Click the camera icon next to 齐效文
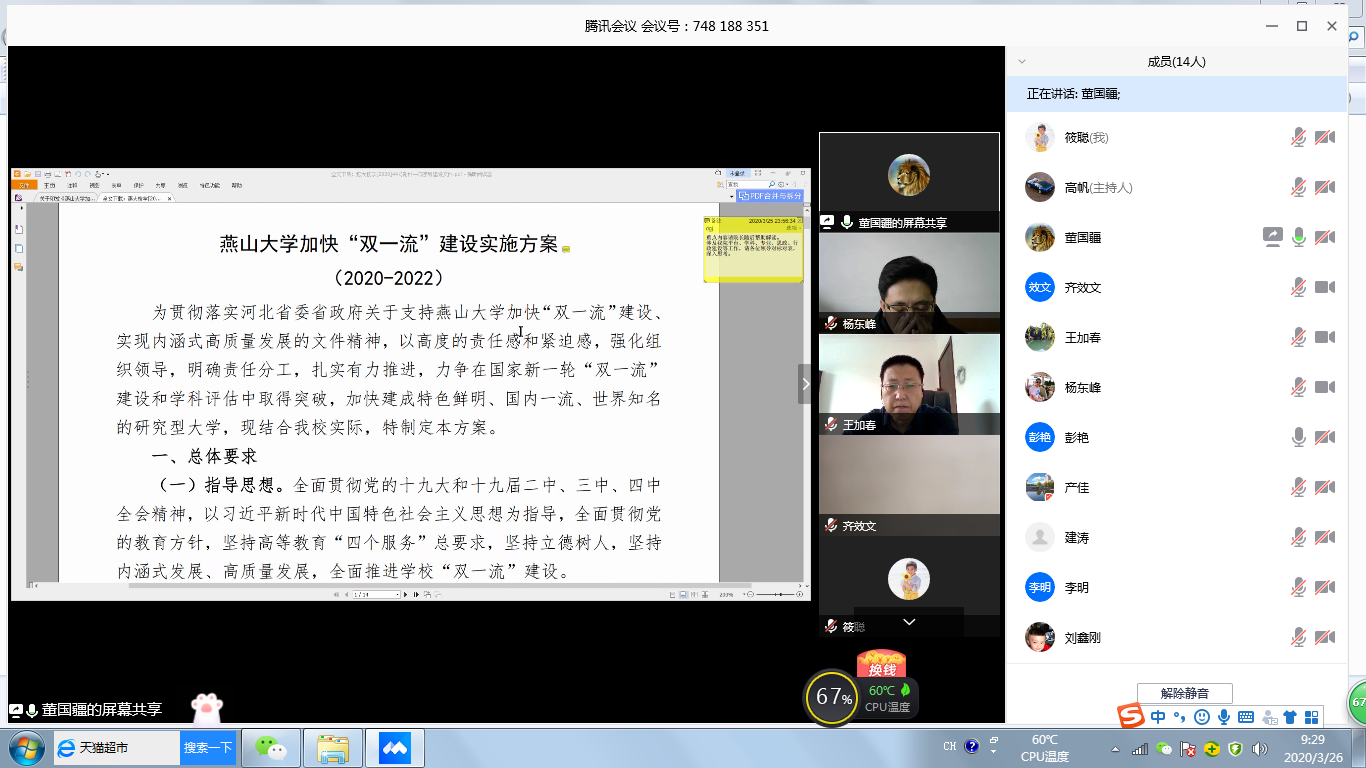The height and width of the screenshot is (768, 1366). (1325, 288)
